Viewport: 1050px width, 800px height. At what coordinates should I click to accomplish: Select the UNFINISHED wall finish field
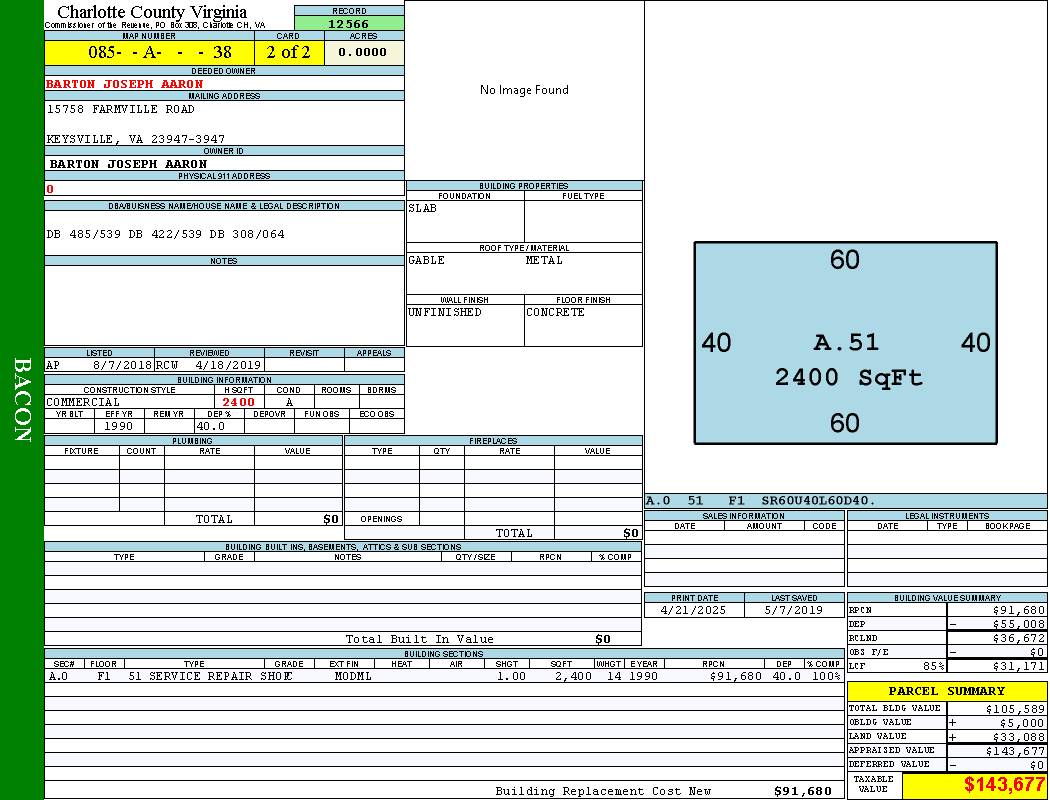464,323
